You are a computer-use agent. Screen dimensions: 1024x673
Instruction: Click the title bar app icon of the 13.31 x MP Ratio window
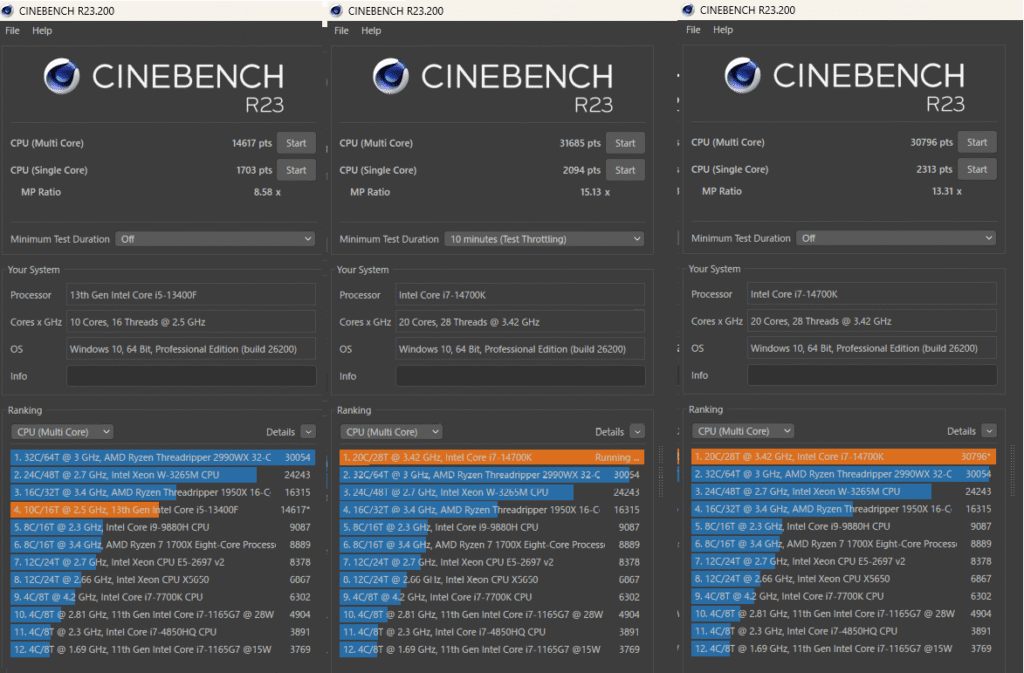(x=687, y=10)
